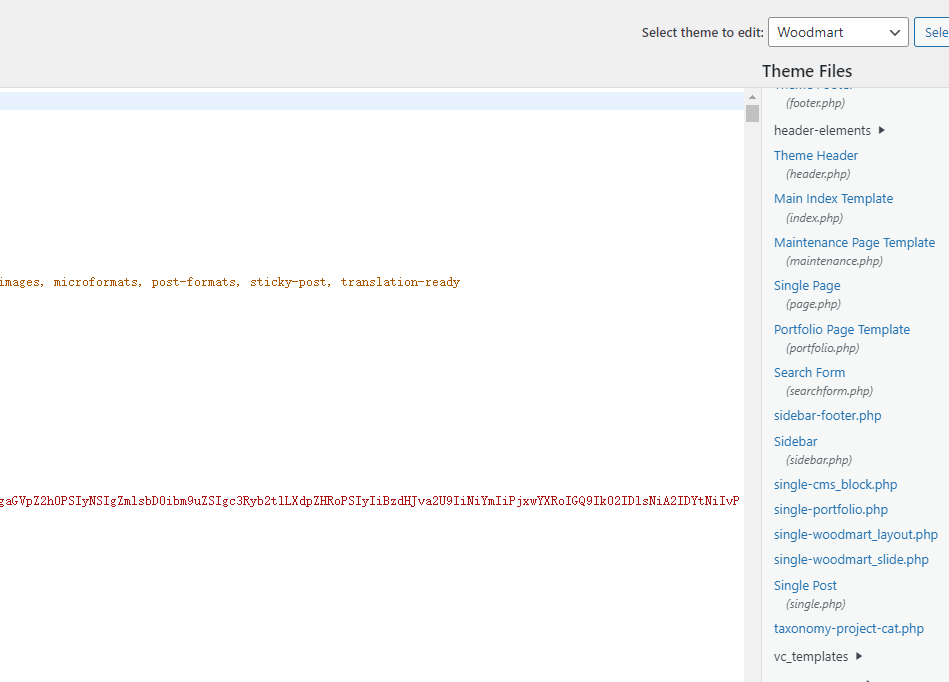The width and height of the screenshot is (949, 682).
Task: Expand the header-elements folder arrow
Action: pos(881,130)
